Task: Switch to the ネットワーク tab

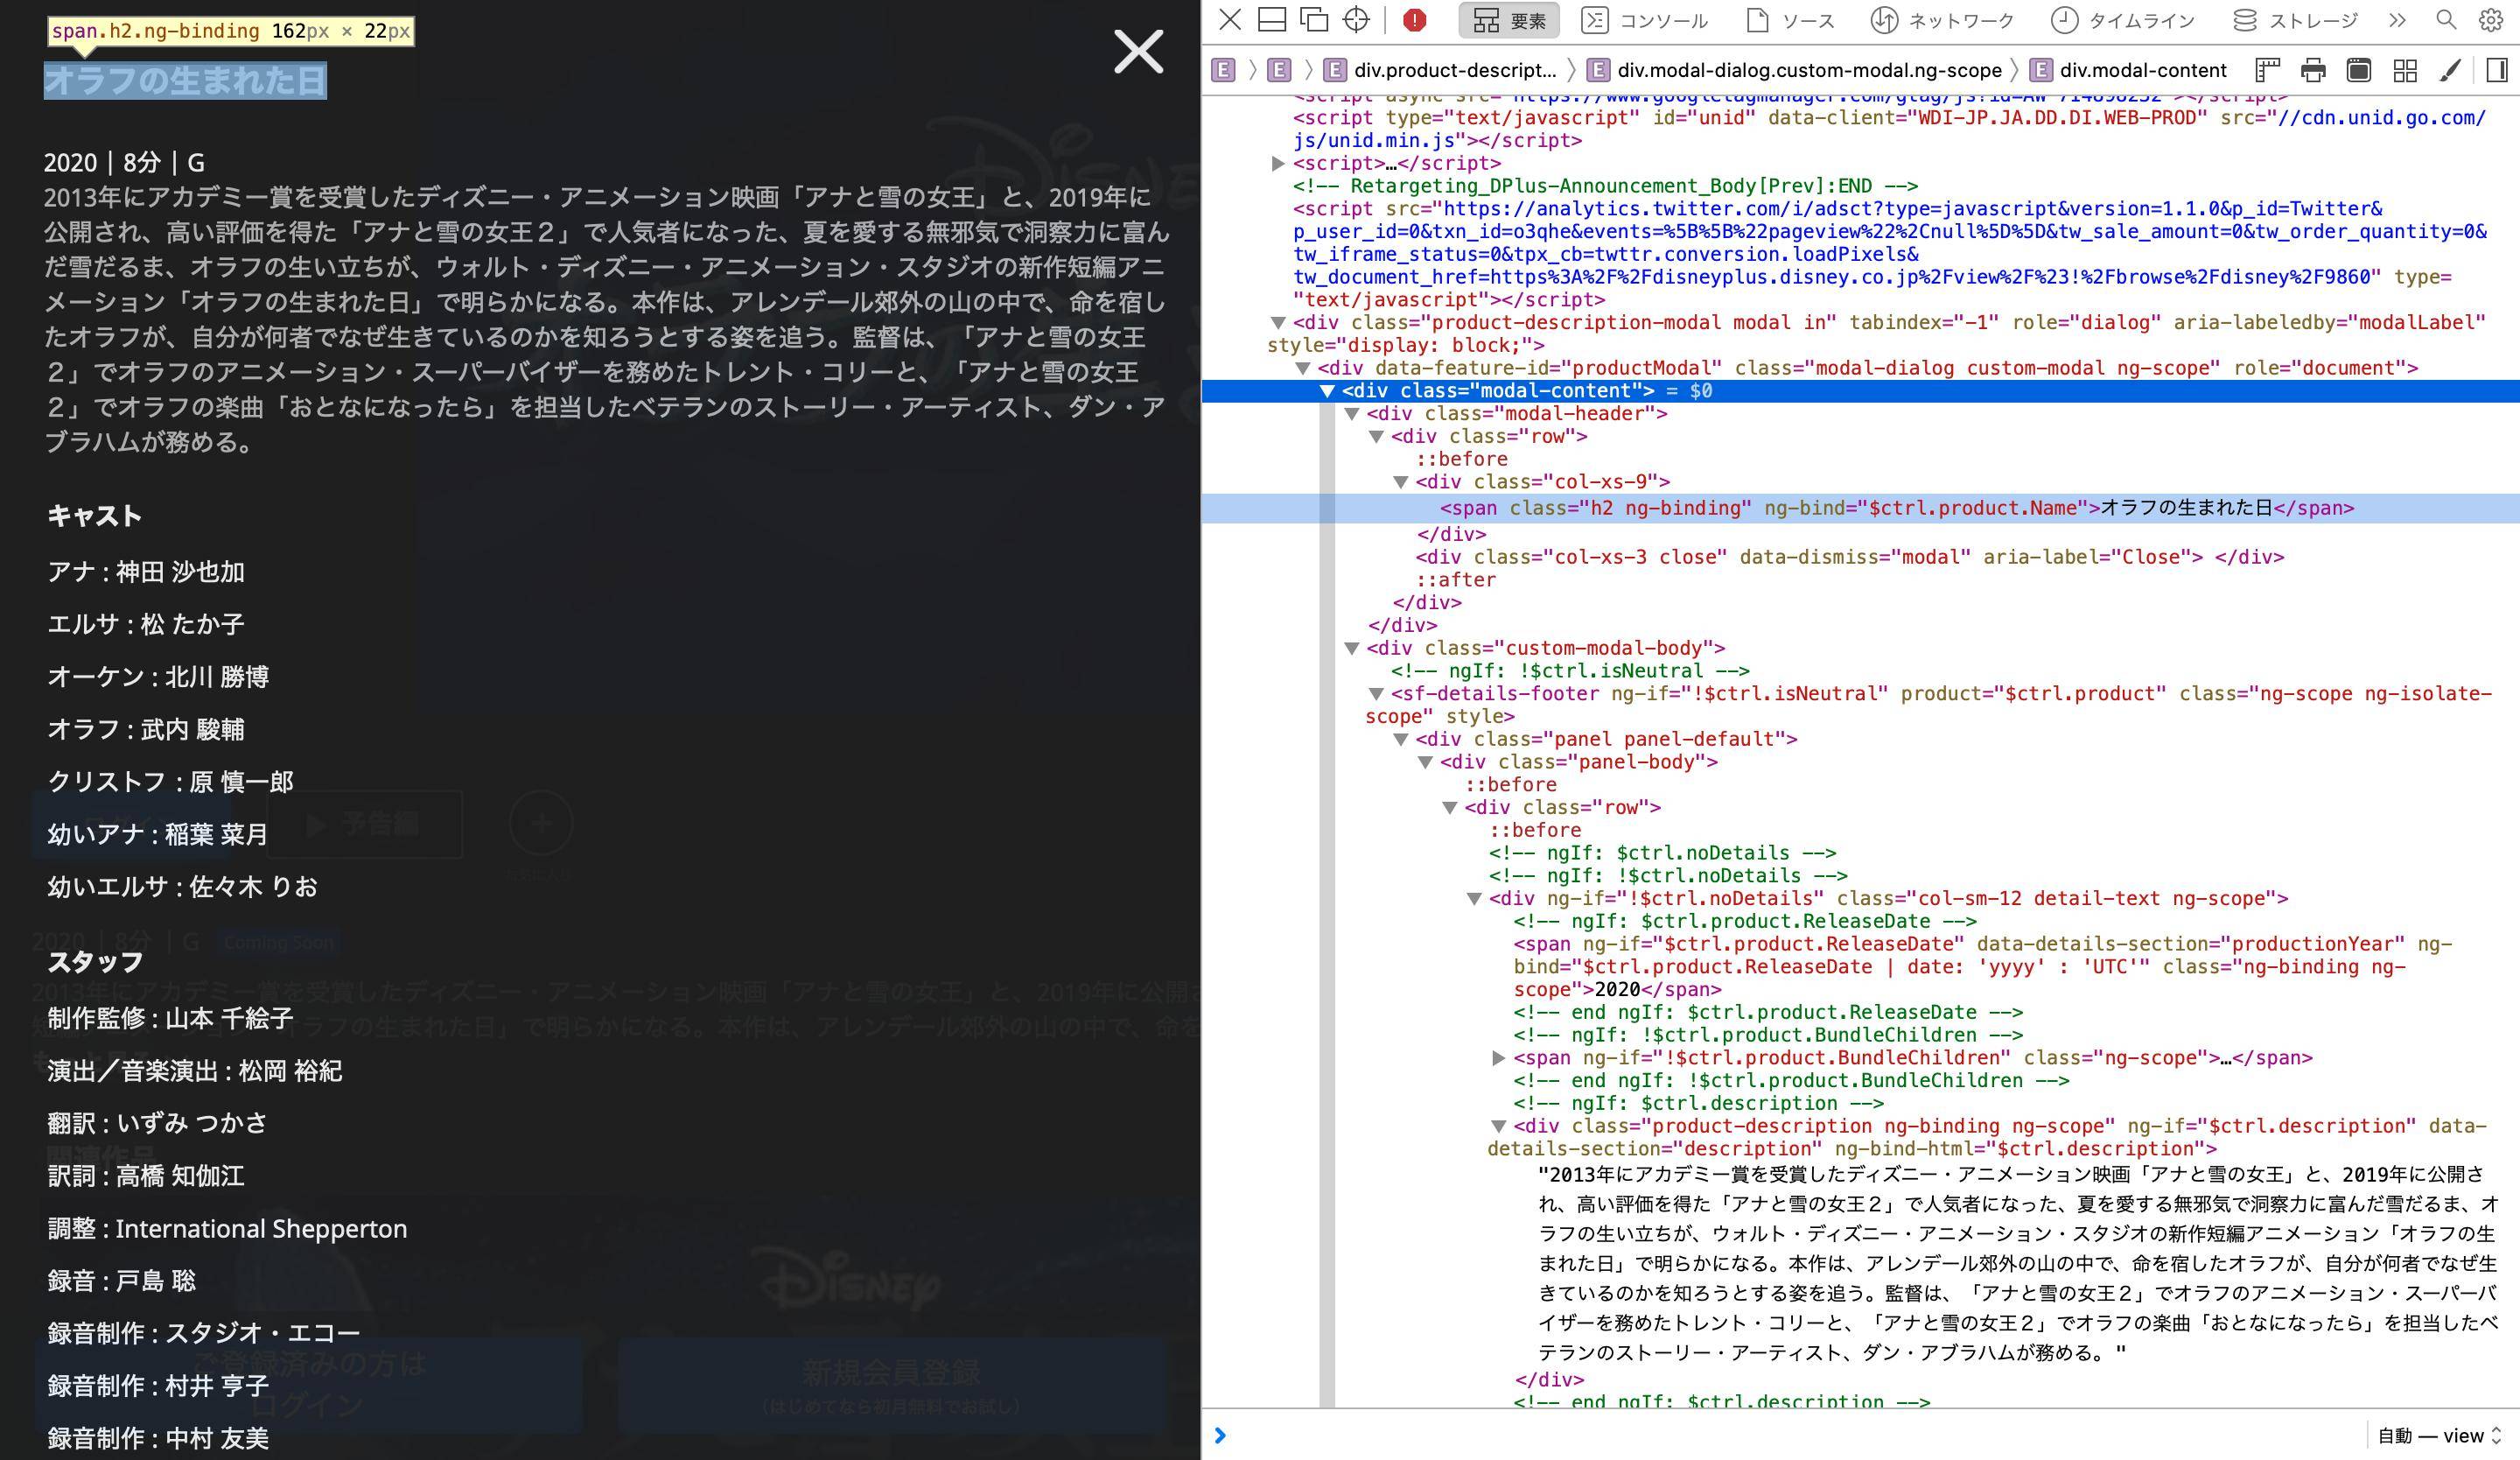Action: pyautogui.click(x=1942, y=20)
